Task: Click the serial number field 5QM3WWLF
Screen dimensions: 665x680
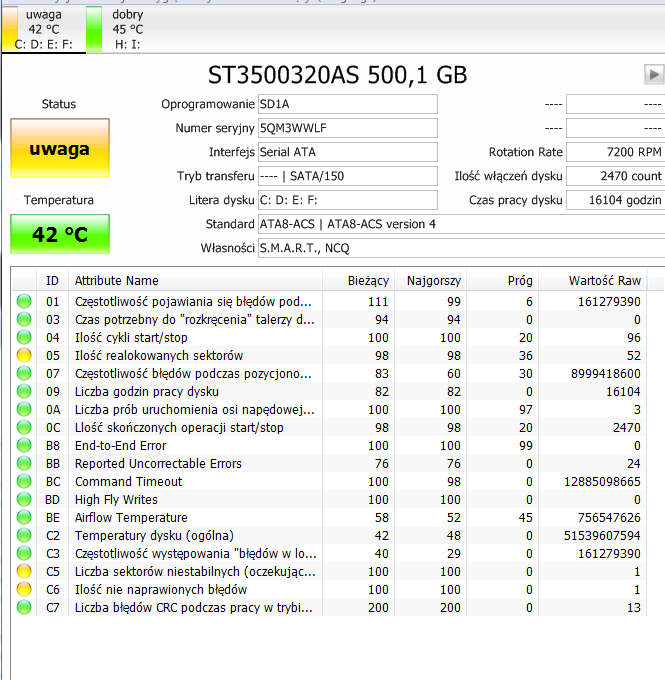Action: point(347,128)
